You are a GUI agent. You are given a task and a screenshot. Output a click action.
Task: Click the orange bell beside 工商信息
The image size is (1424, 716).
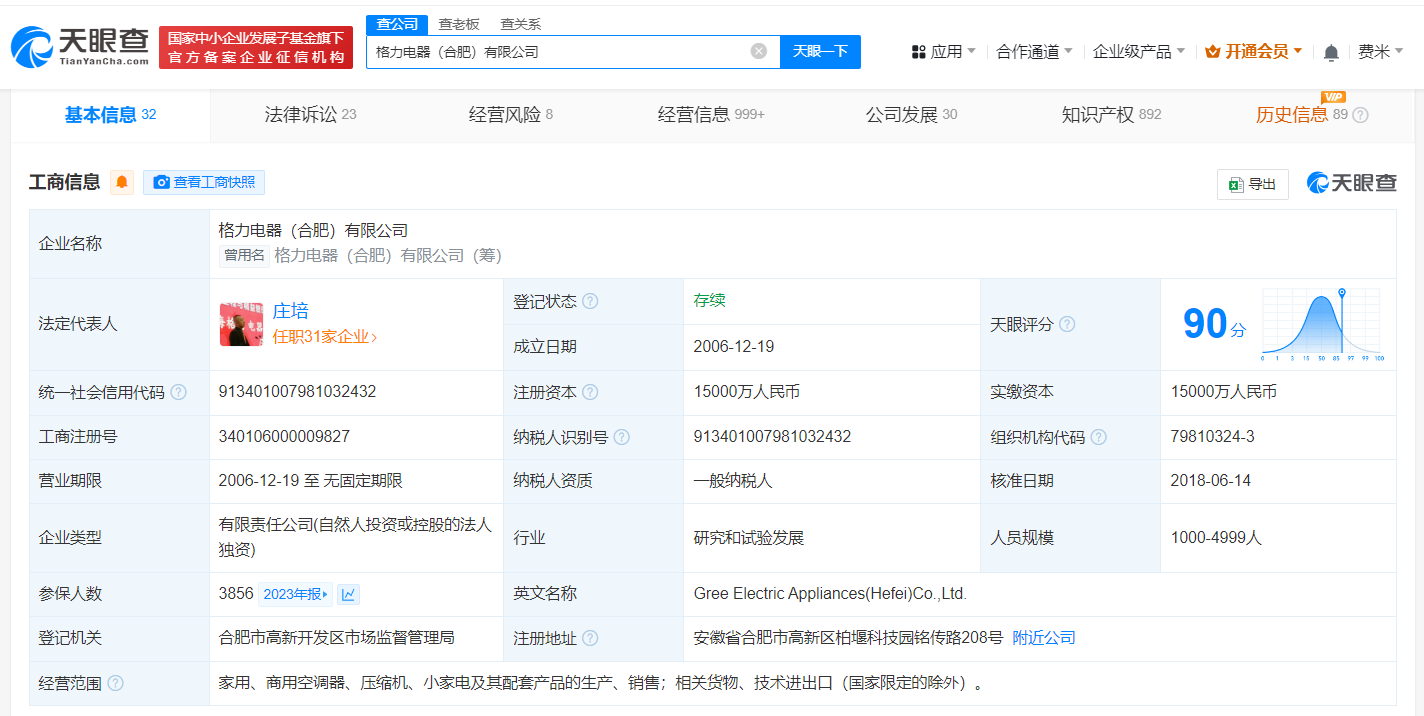point(121,182)
